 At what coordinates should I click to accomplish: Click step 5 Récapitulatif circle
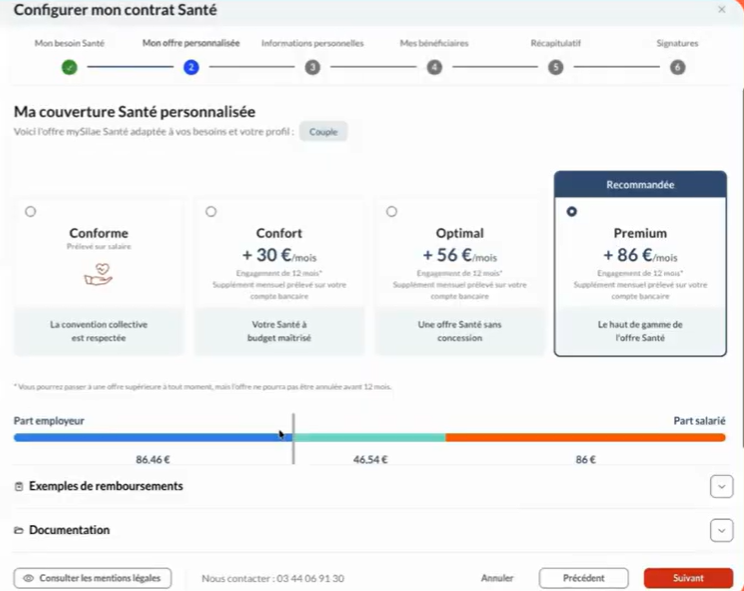(x=555, y=67)
